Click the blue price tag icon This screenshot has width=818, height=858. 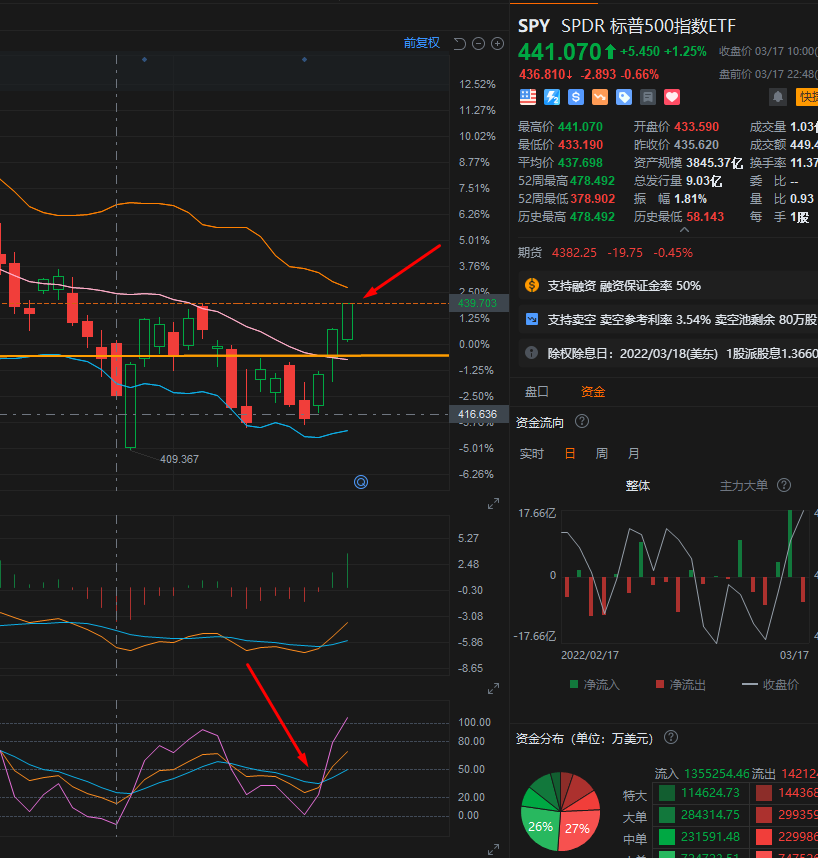[x=624, y=97]
